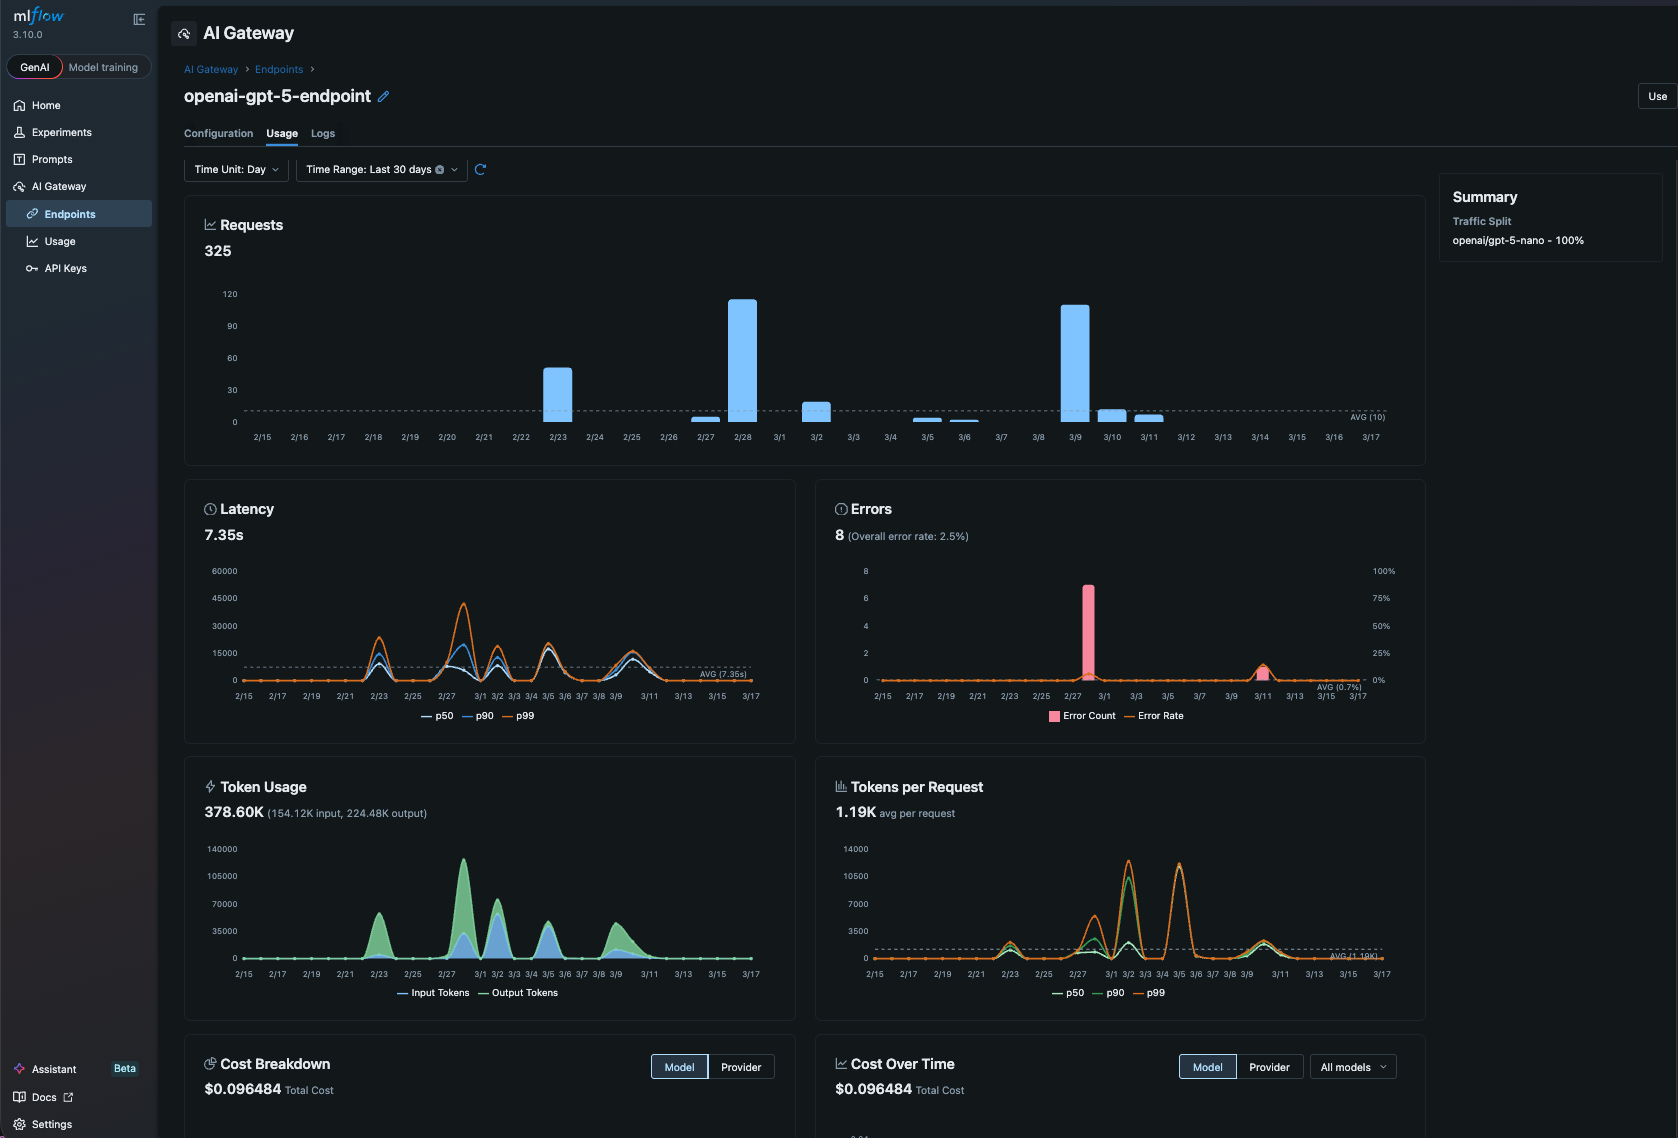Image resolution: width=1678 pixels, height=1138 pixels.
Task: Open the Time Unit dropdown
Action: 235,169
